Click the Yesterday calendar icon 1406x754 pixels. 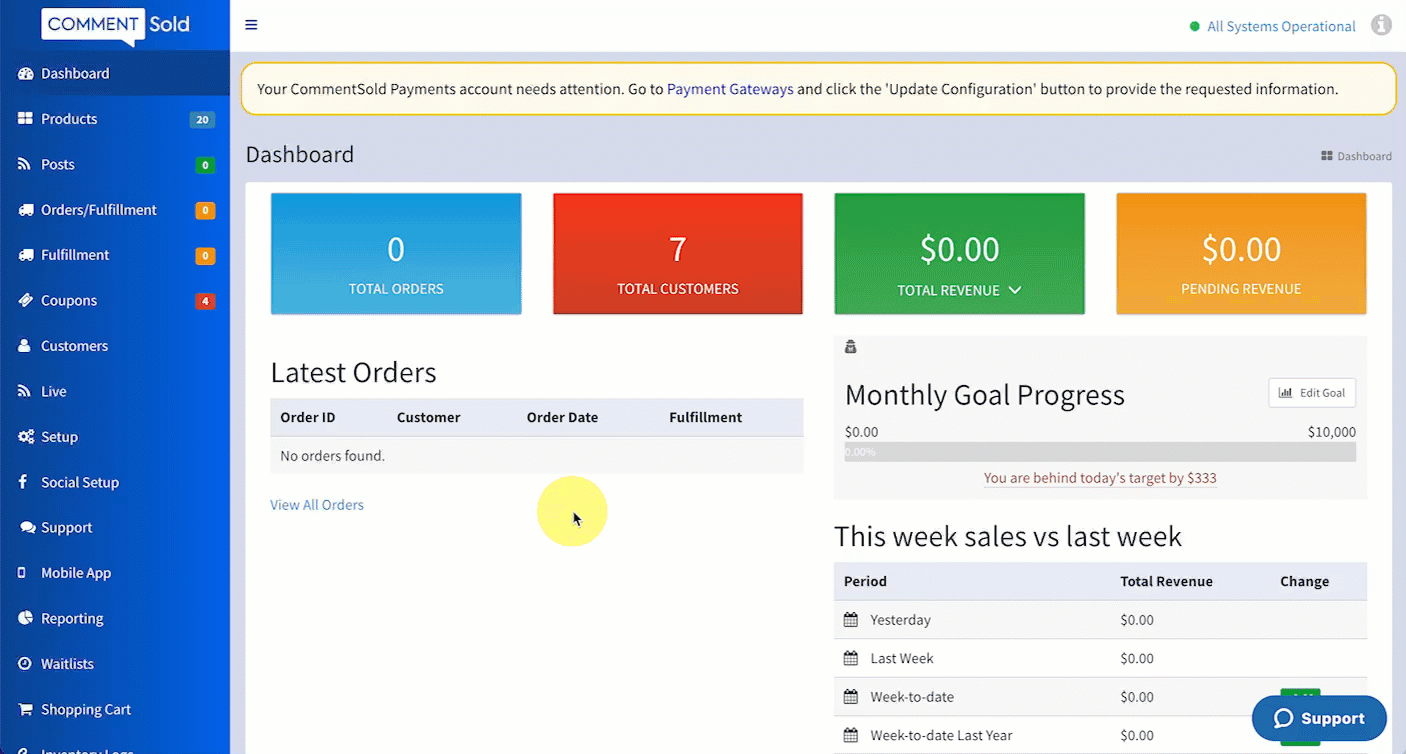[851, 620]
